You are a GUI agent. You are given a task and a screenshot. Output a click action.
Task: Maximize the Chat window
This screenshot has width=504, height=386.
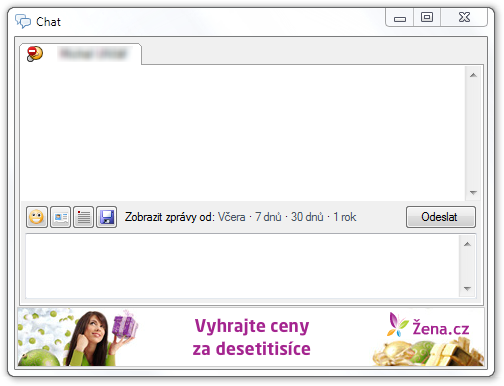427,18
